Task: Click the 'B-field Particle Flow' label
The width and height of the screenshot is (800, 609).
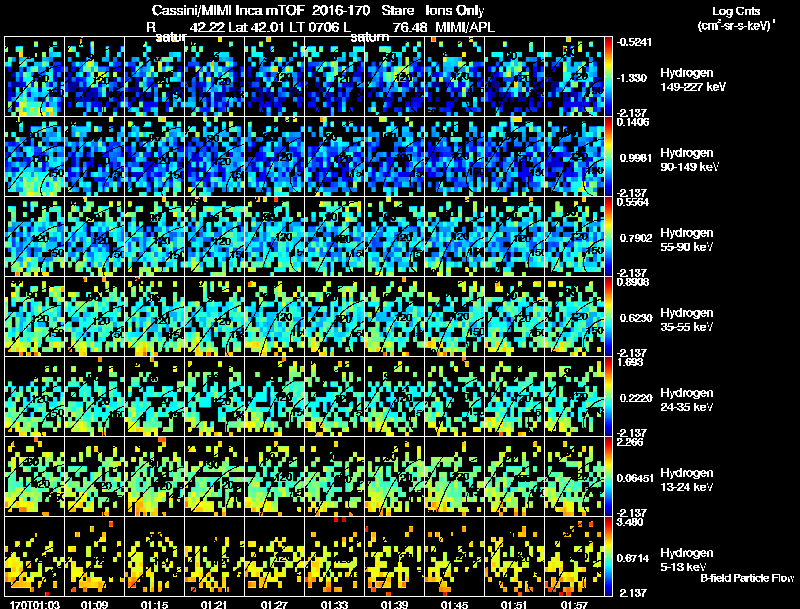Action: (747, 578)
